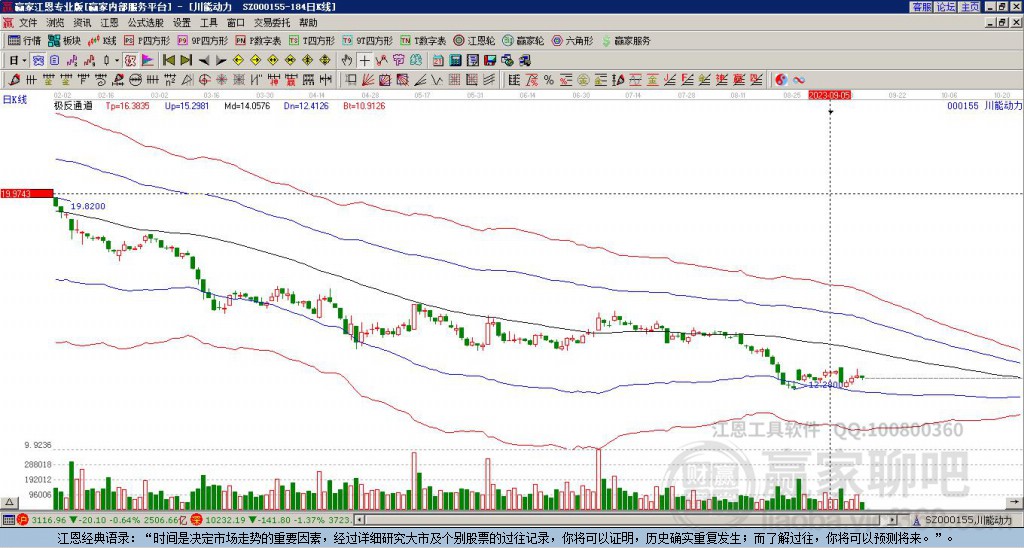The height and width of the screenshot is (548, 1024).
Task: Expand the candlestick style dropdown arrow
Action: [117, 61]
